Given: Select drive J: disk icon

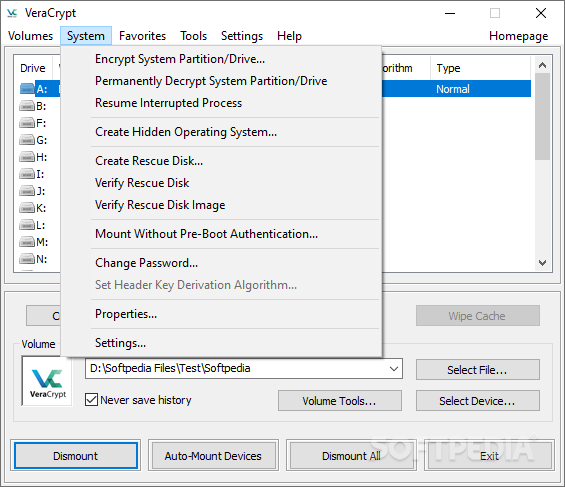Looking at the screenshot, I should [x=27, y=191].
